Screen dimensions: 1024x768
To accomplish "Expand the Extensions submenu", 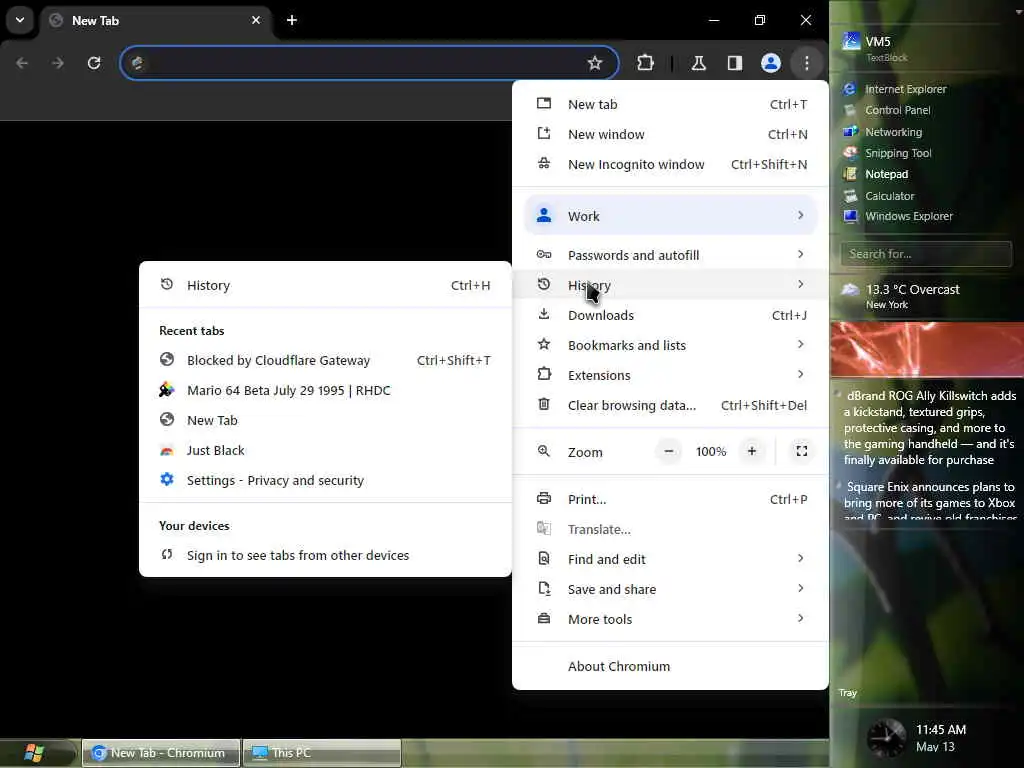I will point(671,375).
